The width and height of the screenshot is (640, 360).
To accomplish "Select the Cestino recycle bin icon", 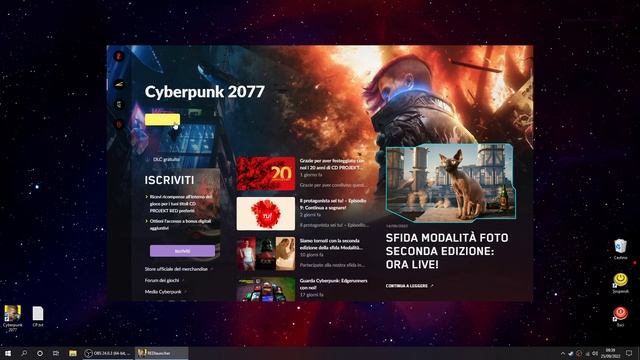I will coord(620,249).
